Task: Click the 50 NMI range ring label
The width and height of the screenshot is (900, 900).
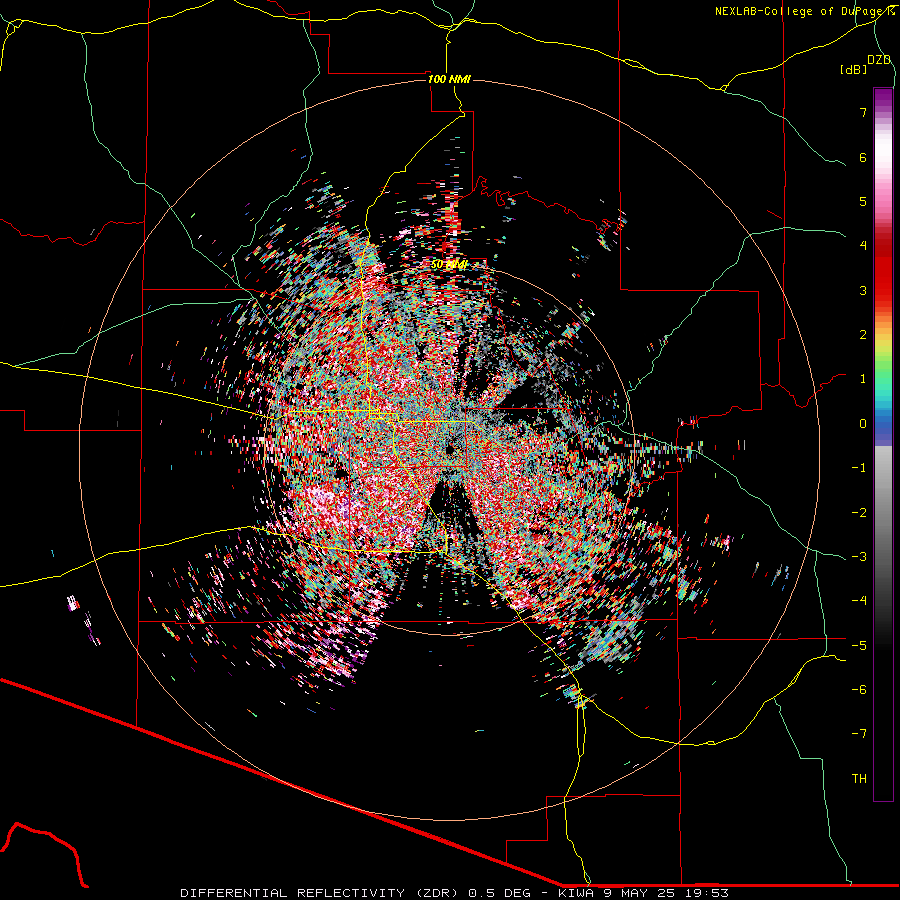Action: (449, 264)
